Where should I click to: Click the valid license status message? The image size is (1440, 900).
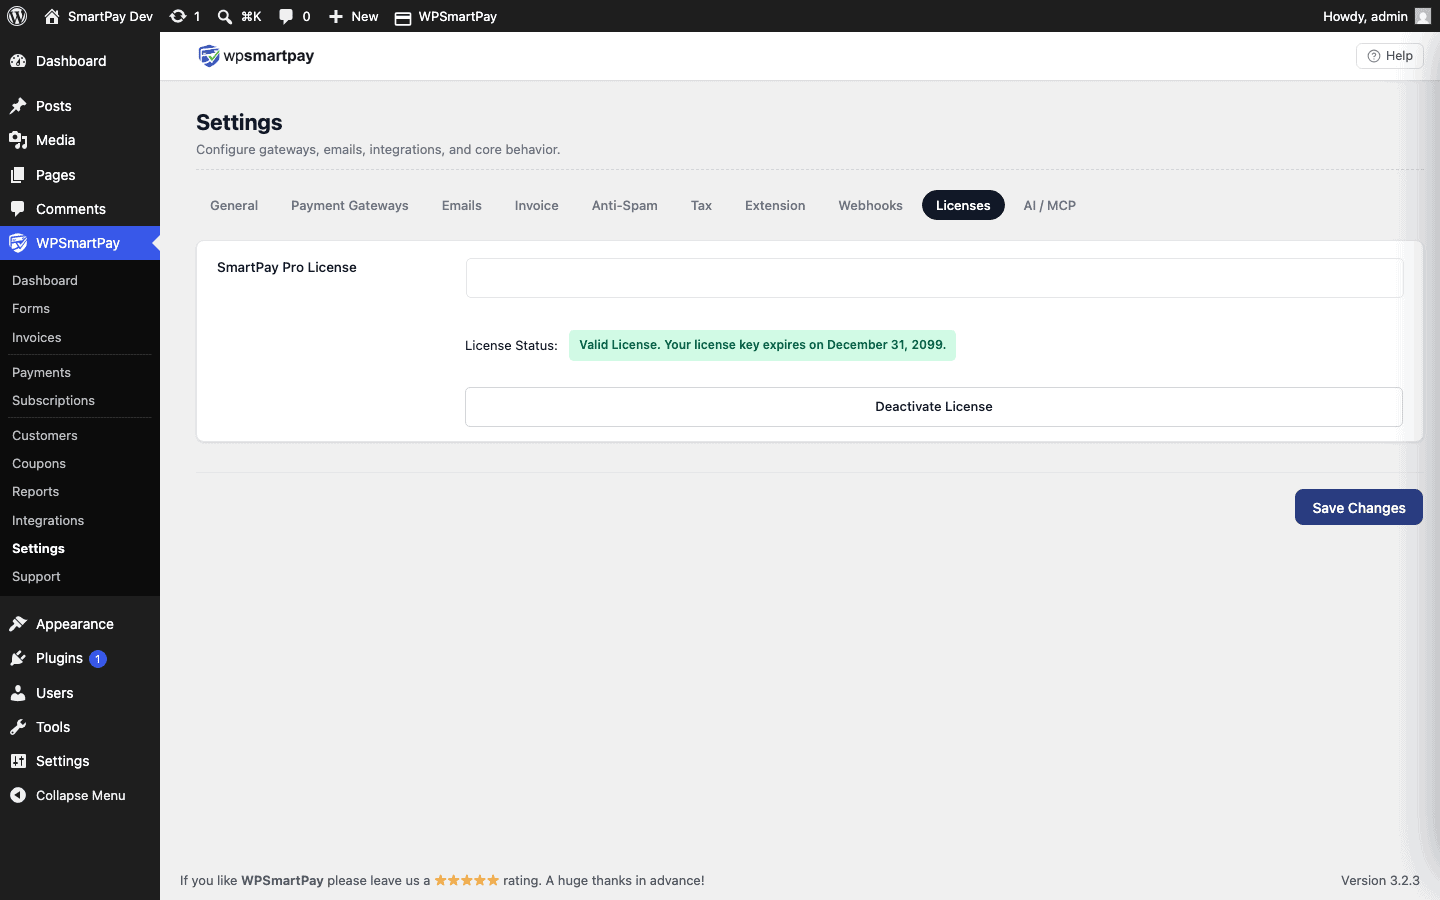coord(762,345)
